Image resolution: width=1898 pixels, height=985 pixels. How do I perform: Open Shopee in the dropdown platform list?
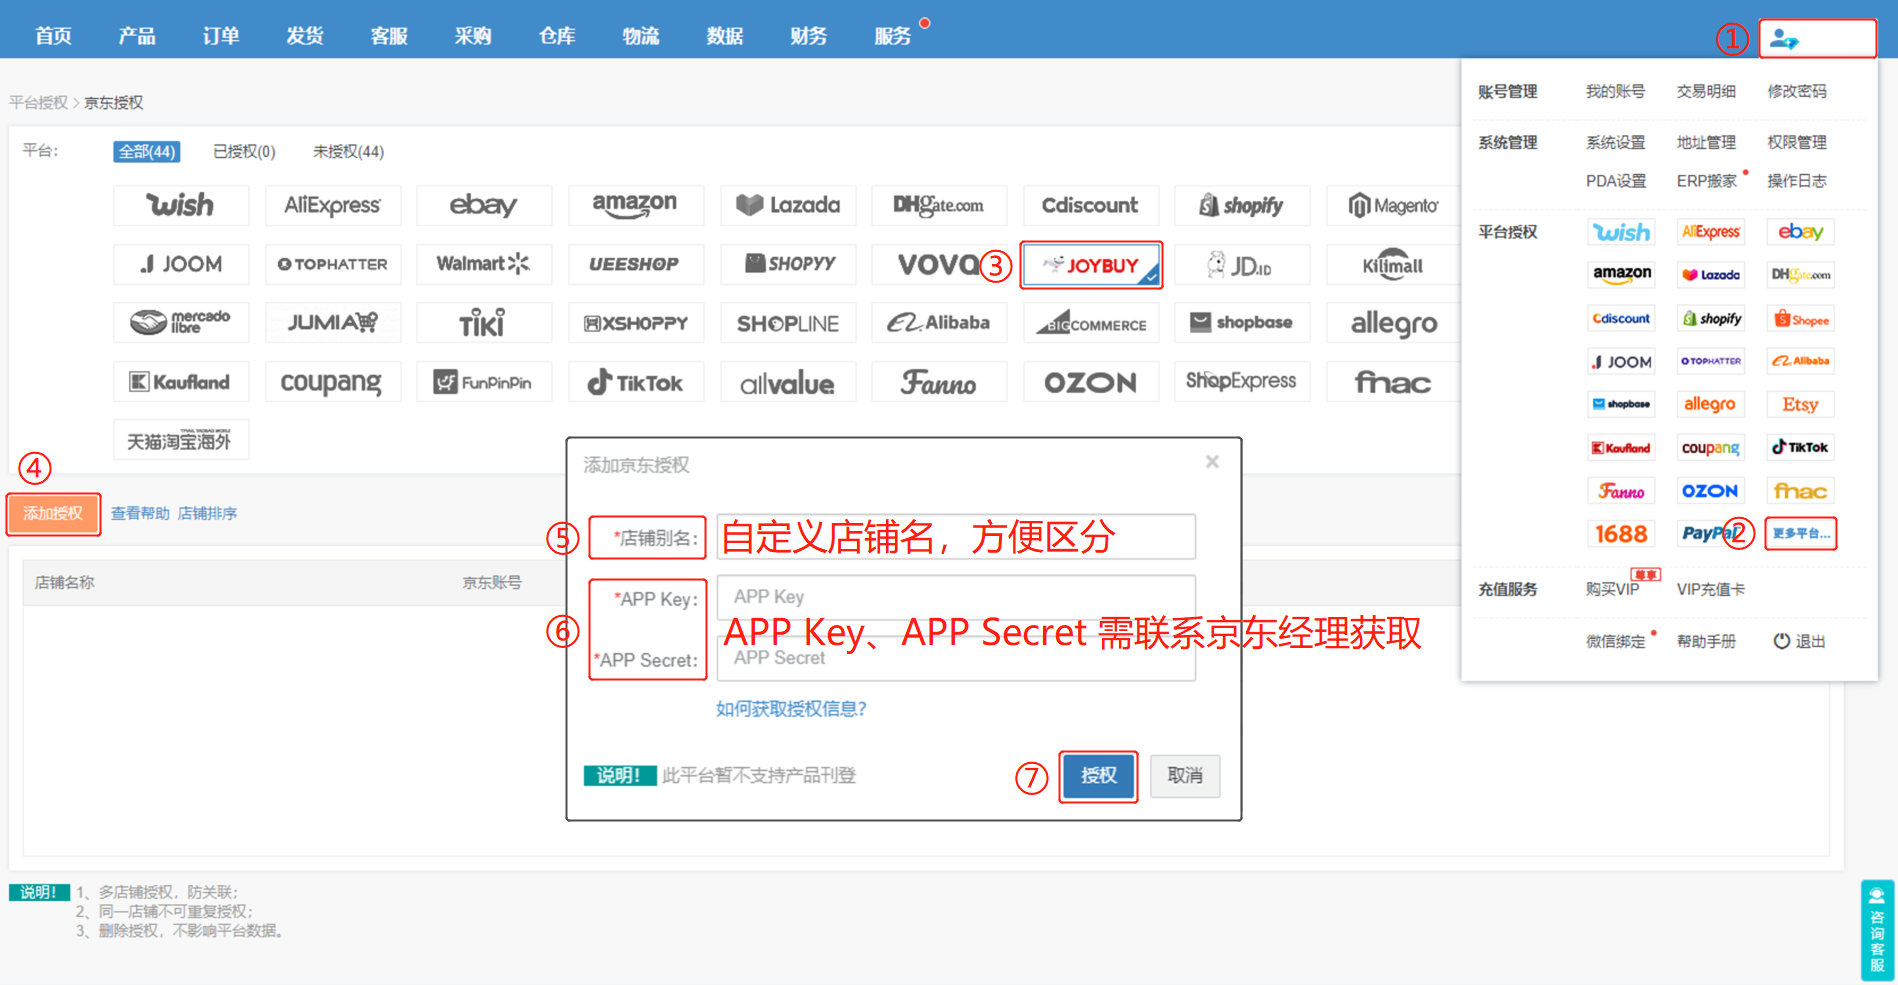point(1801,319)
